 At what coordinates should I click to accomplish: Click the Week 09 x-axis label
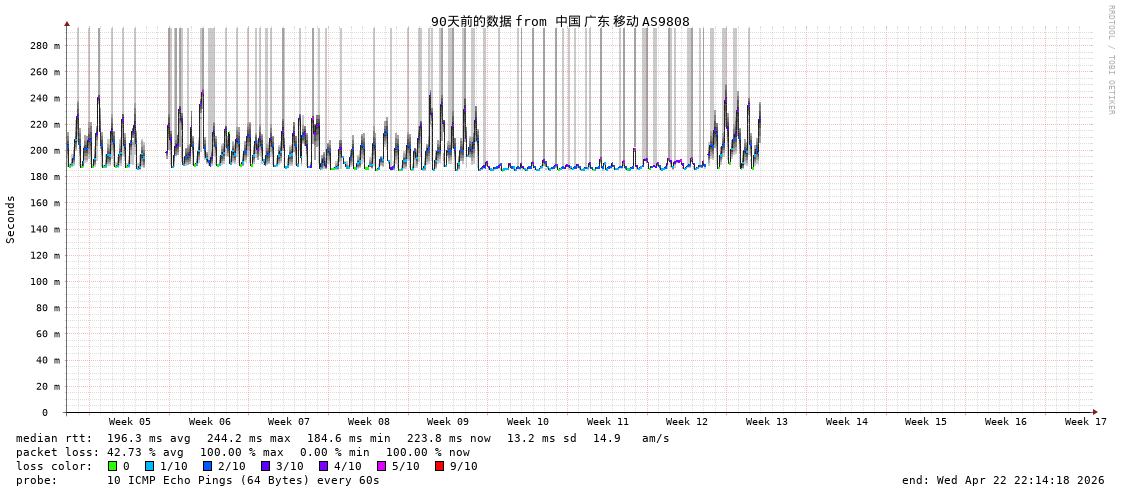(x=448, y=422)
